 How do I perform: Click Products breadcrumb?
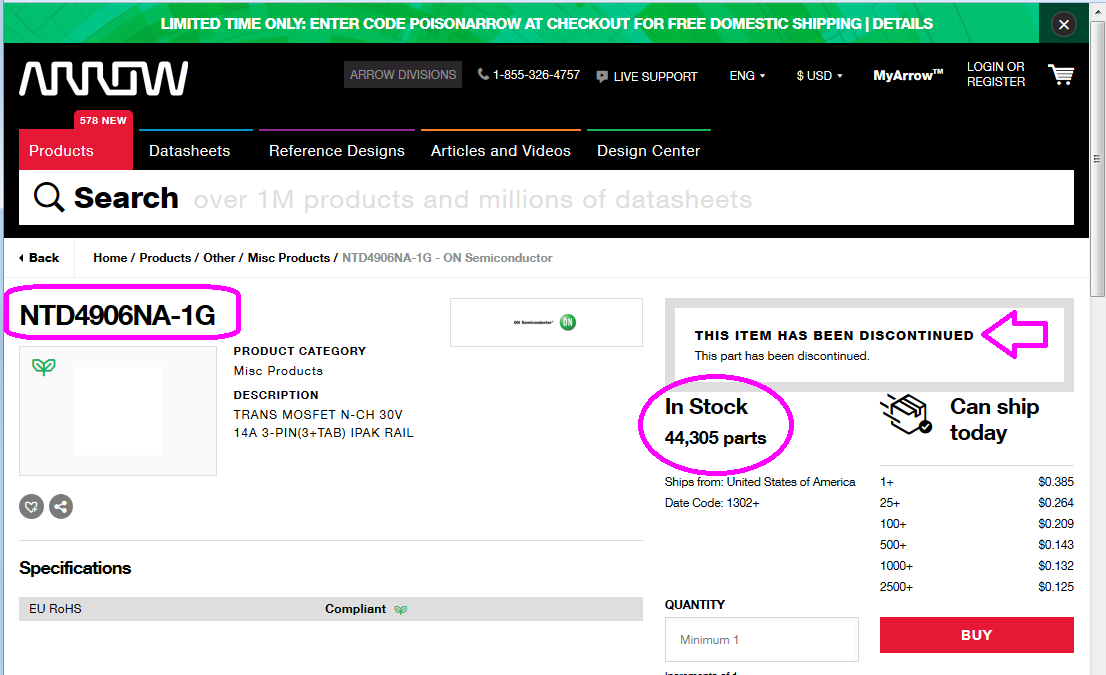[x=165, y=258]
